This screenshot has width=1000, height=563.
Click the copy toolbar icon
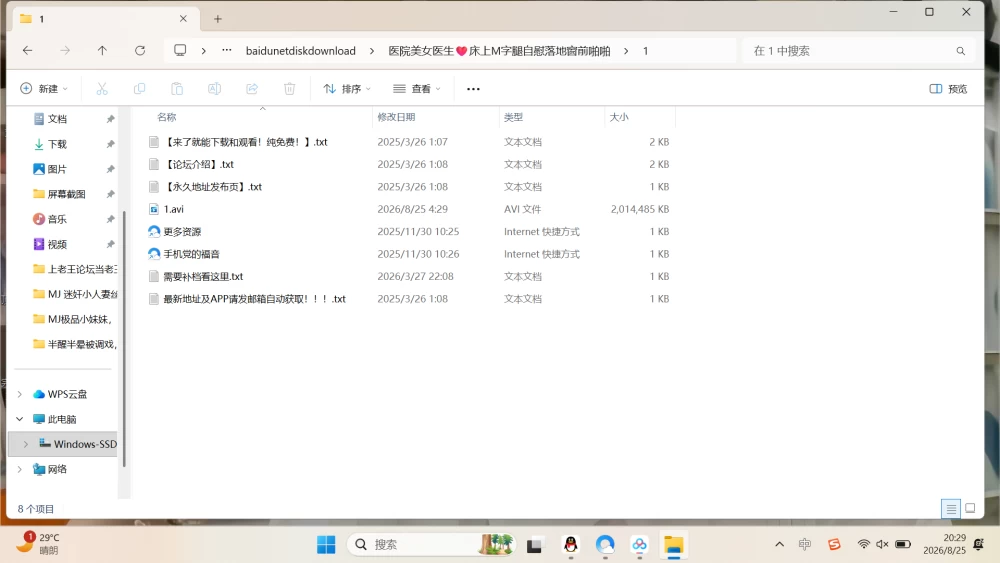point(139,89)
